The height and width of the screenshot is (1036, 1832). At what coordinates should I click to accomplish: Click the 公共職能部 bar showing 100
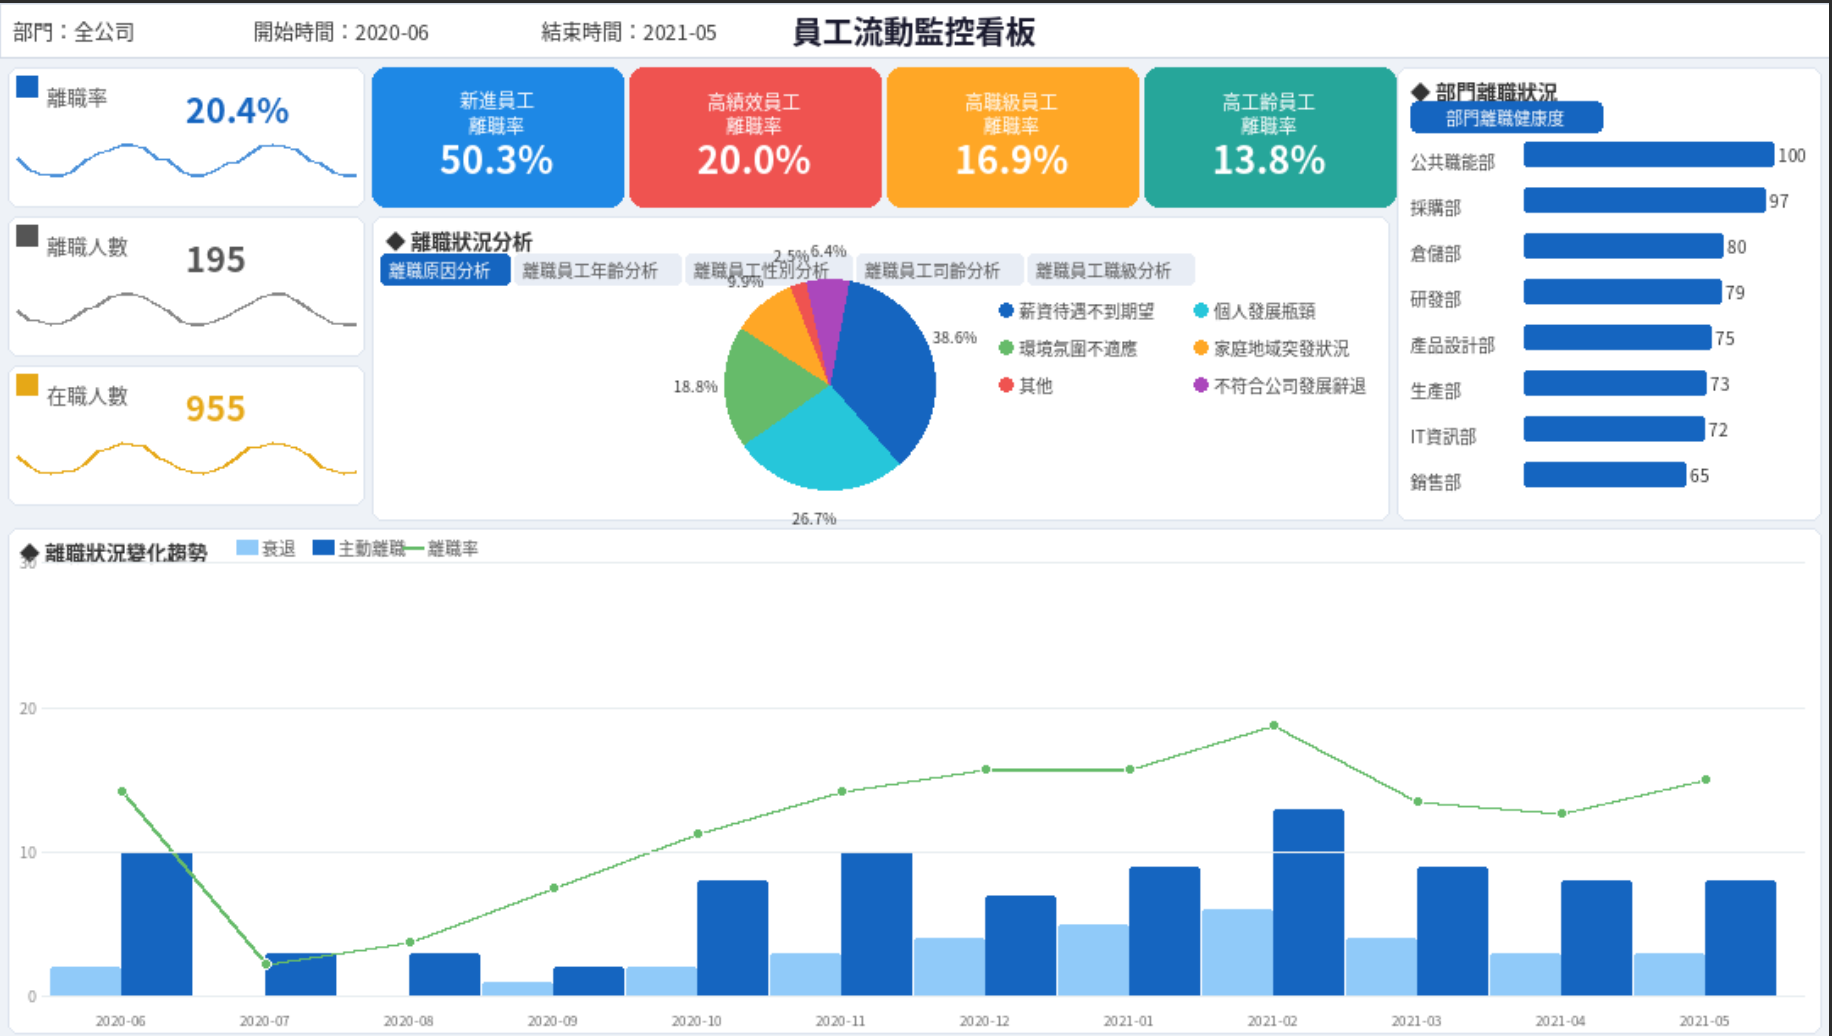[x=1648, y=155]
